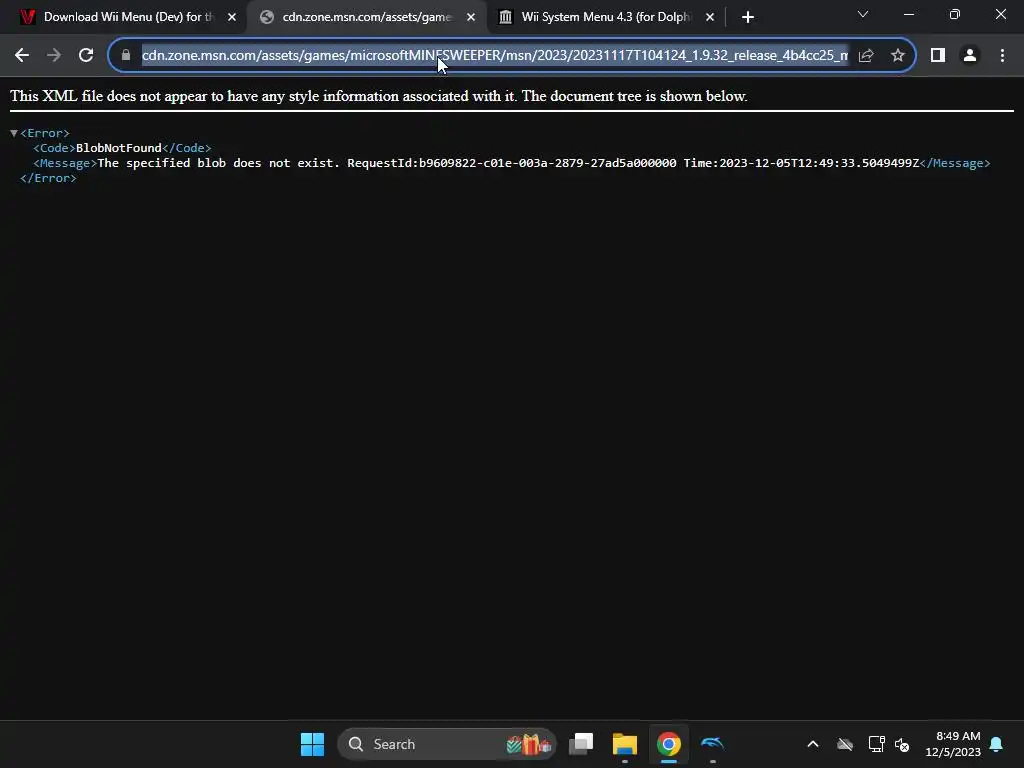This screenshot has height=768, width=1024.
Task: Reload the current page
Action: 86,56
